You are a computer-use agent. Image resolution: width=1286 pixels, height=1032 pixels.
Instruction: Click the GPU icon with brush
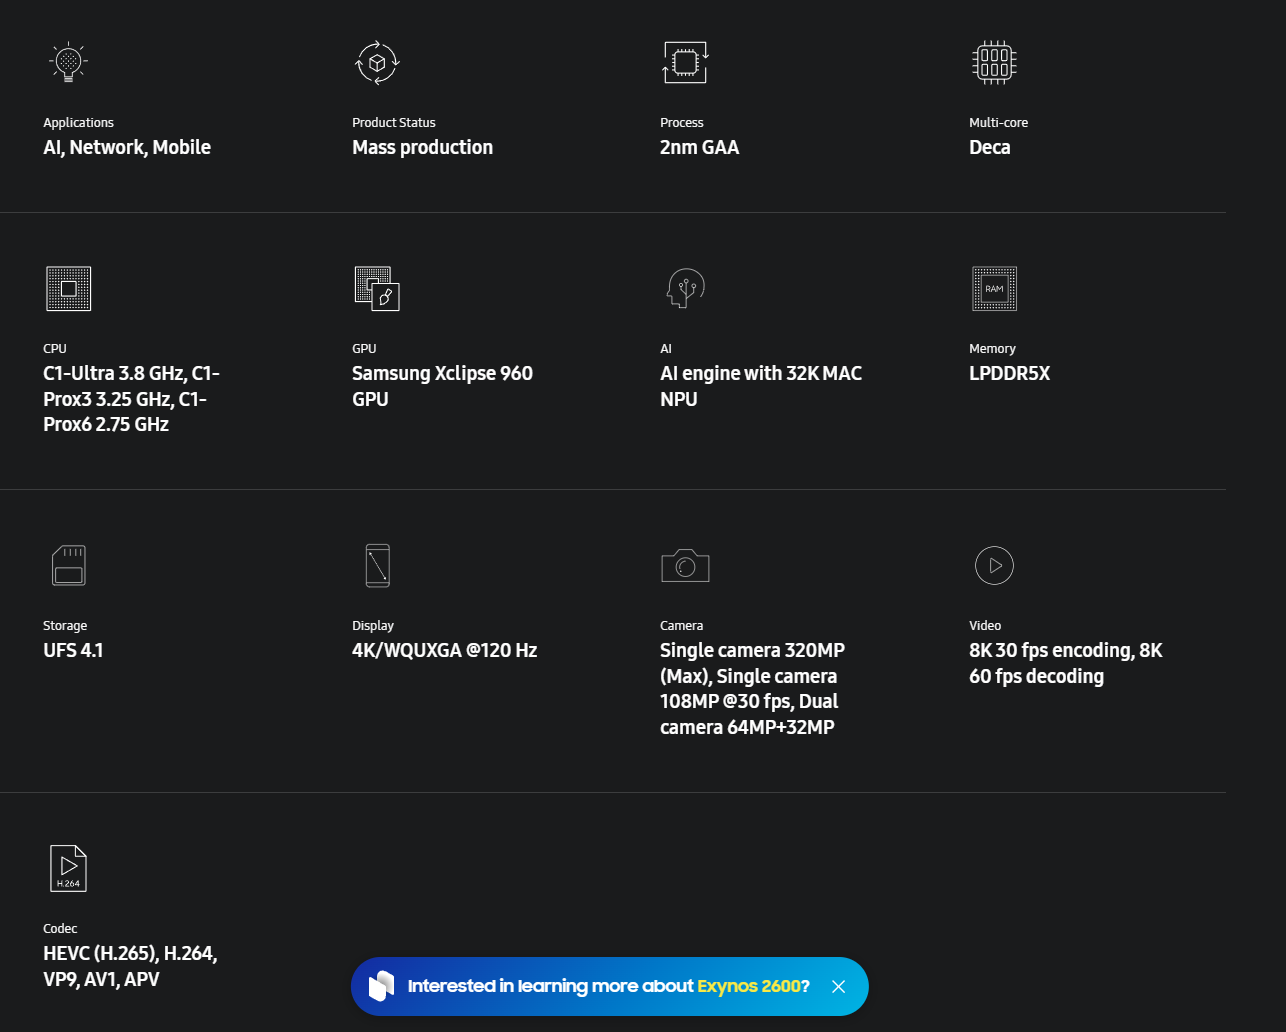pyautogui.click(x=377, y=288)
